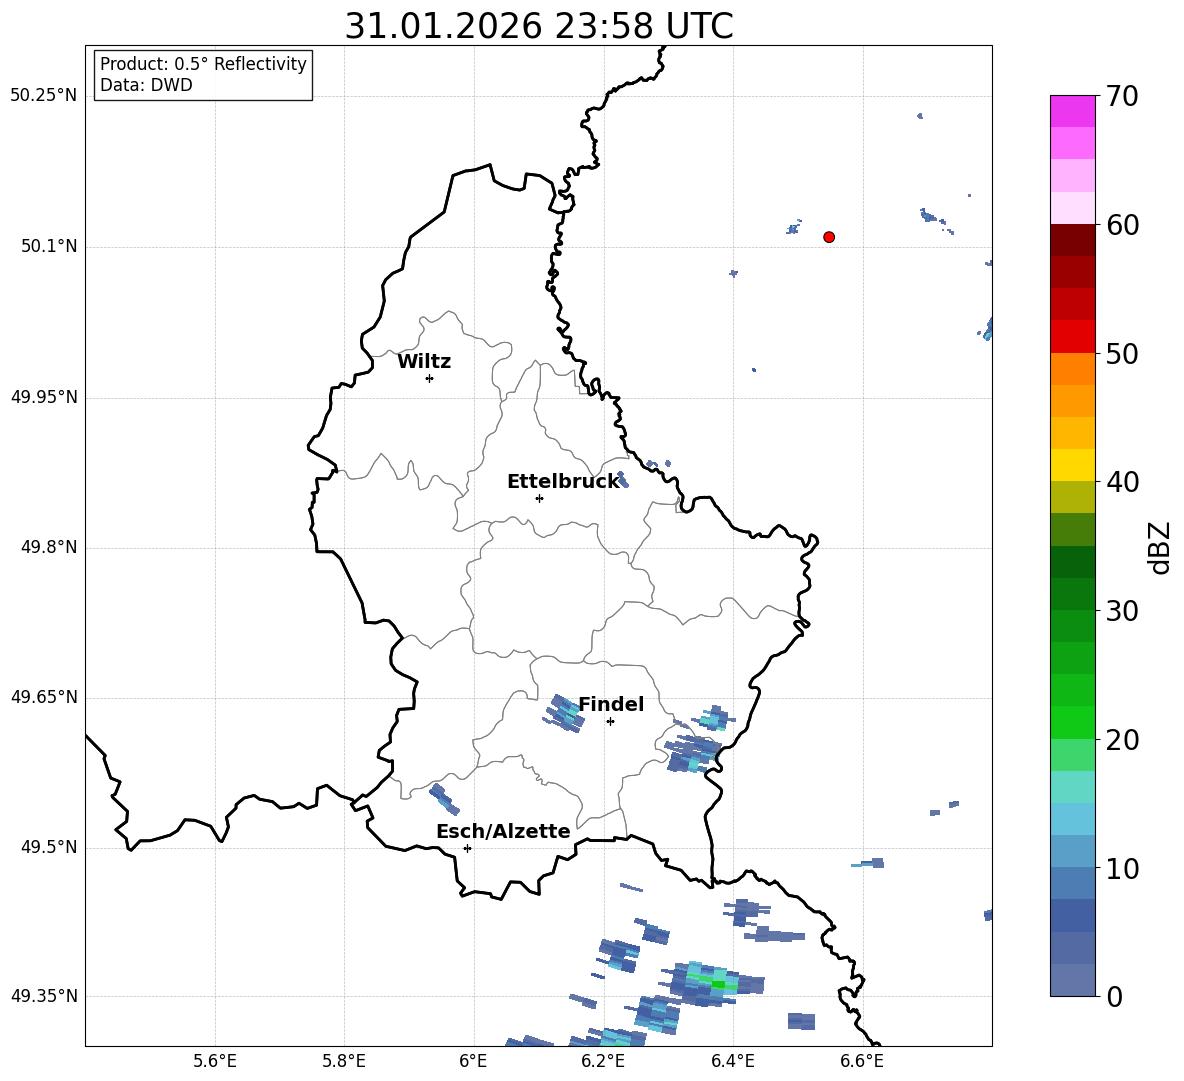Click the orange colorbar segment below 50
Image resolution: width=1184 pixels, height=1081 pixels.
point(1072,368)
